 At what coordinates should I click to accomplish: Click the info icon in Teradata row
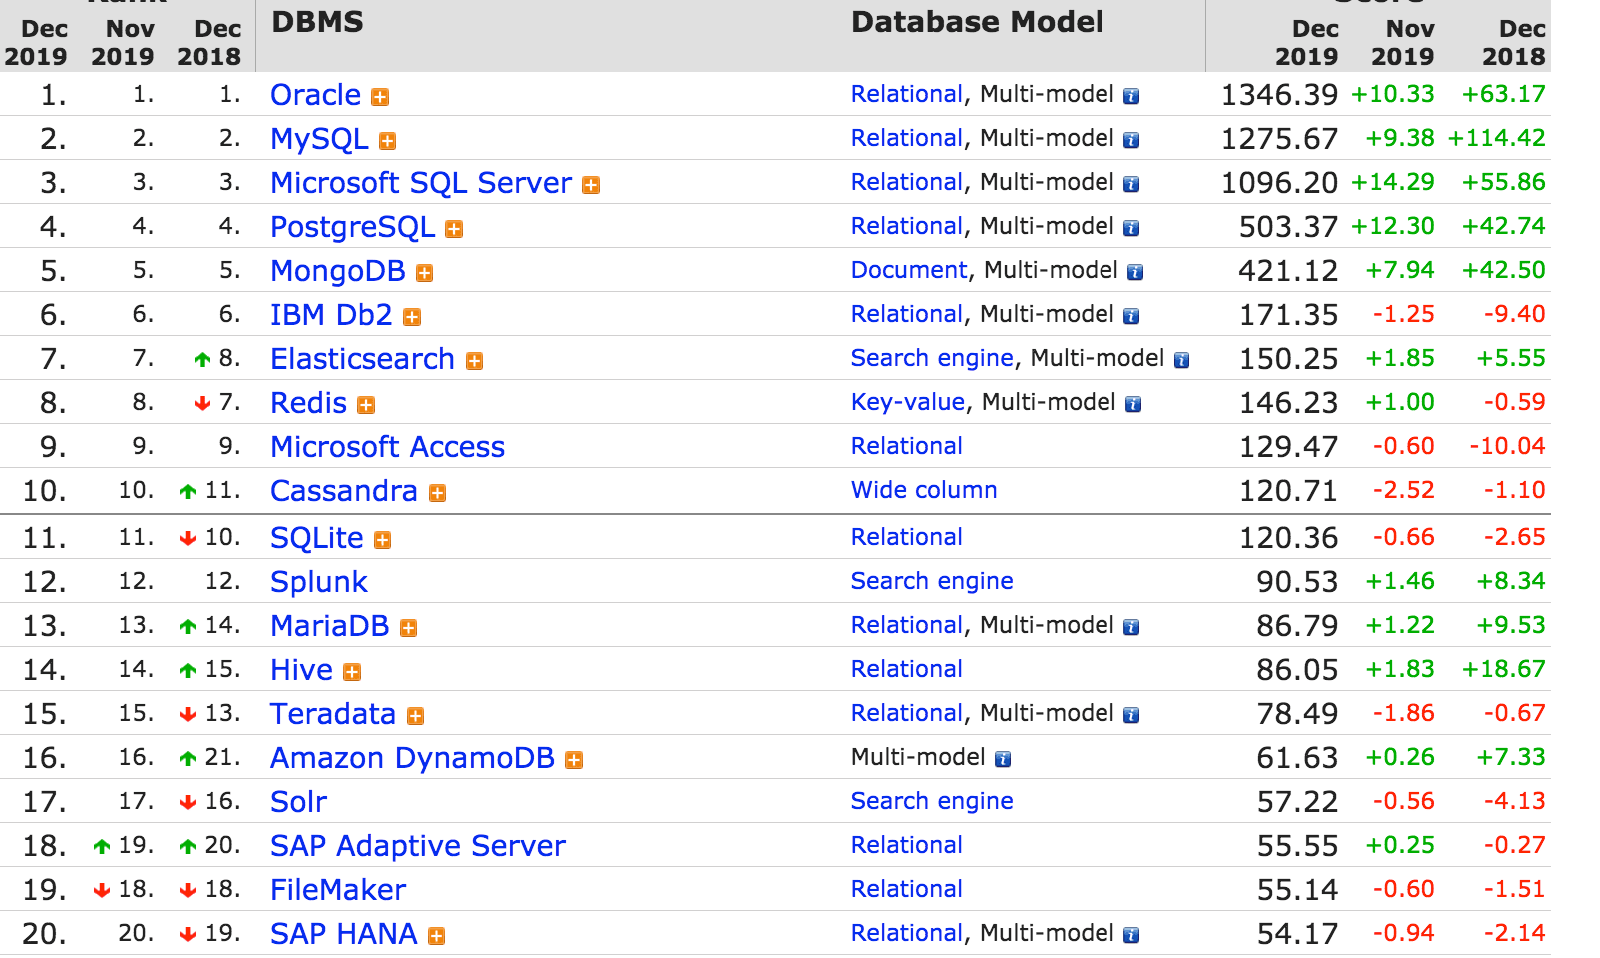(x=1131, y=715)
